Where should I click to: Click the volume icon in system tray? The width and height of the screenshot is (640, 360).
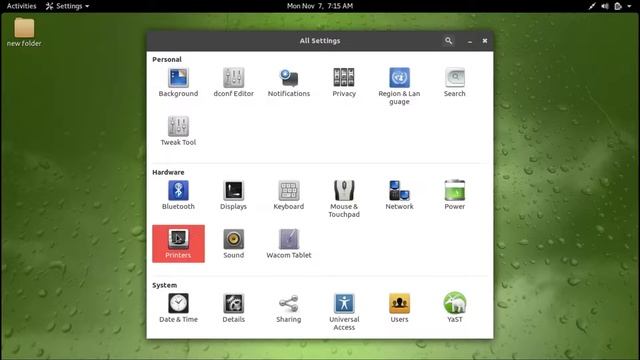point(604,6)
